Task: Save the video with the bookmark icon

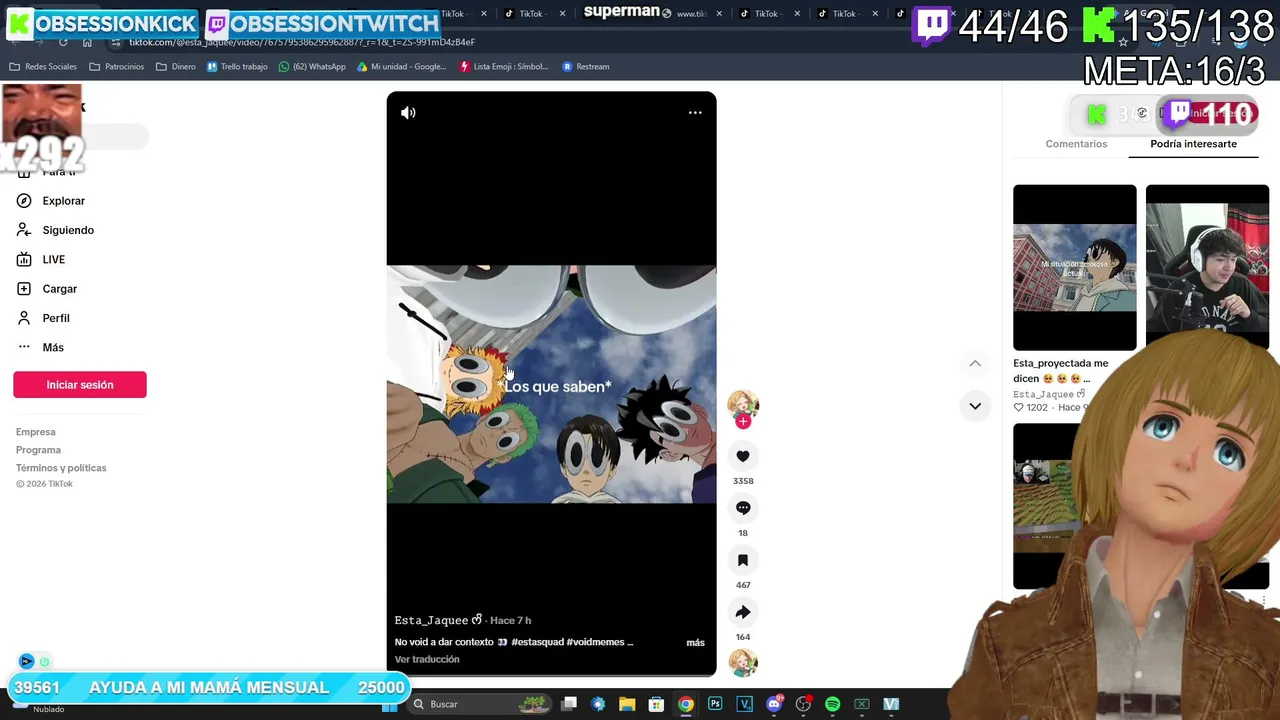Action: (743, 560)
